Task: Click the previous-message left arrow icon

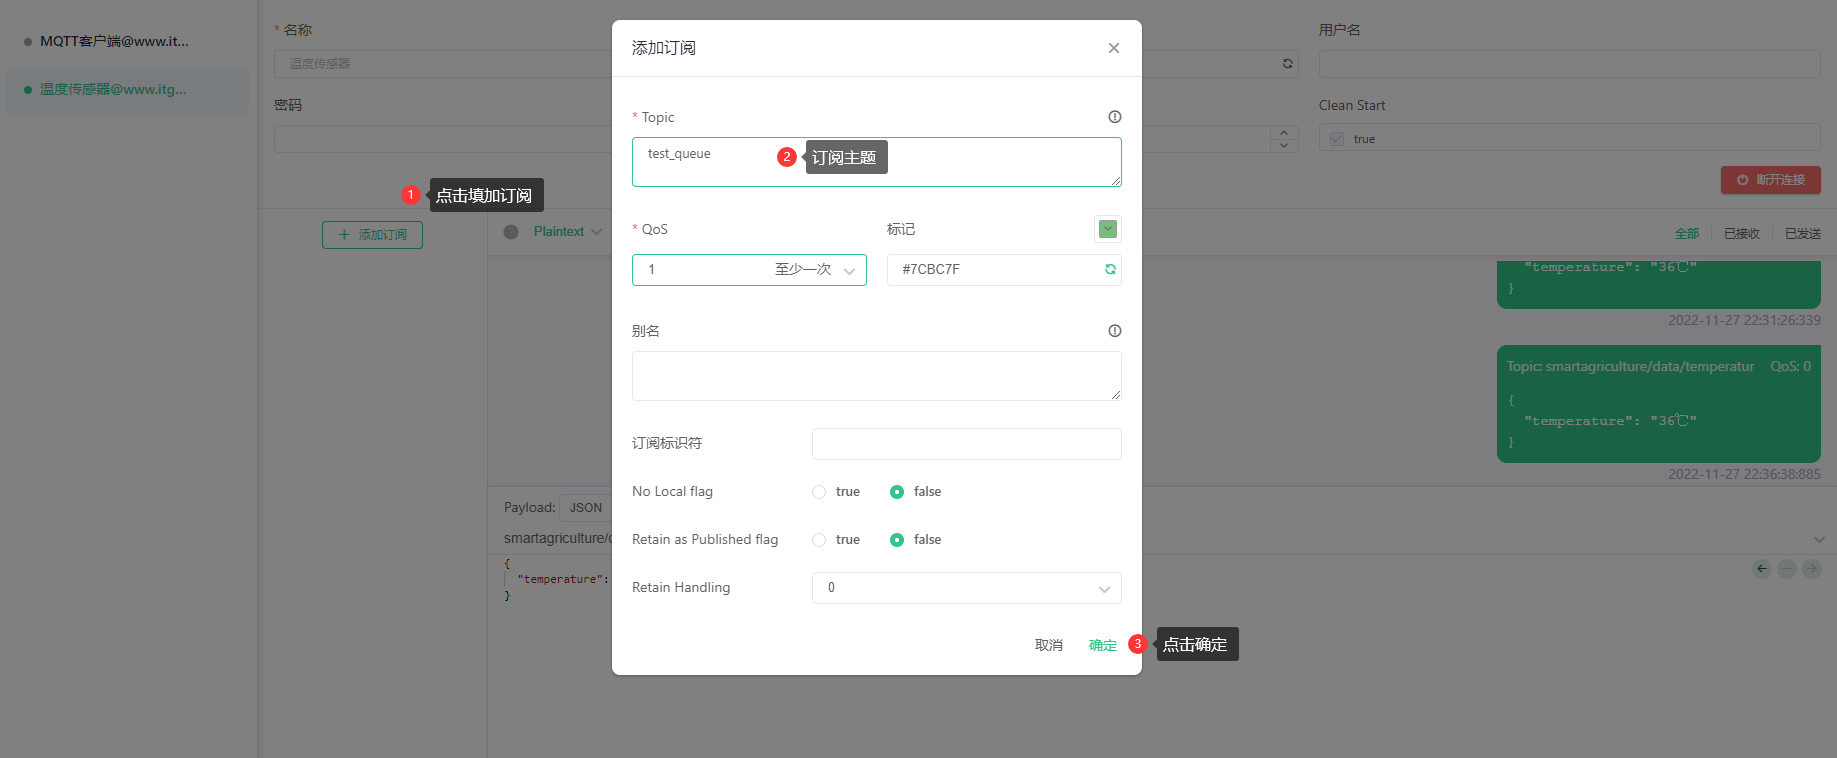Action: tap(1762, 569)
